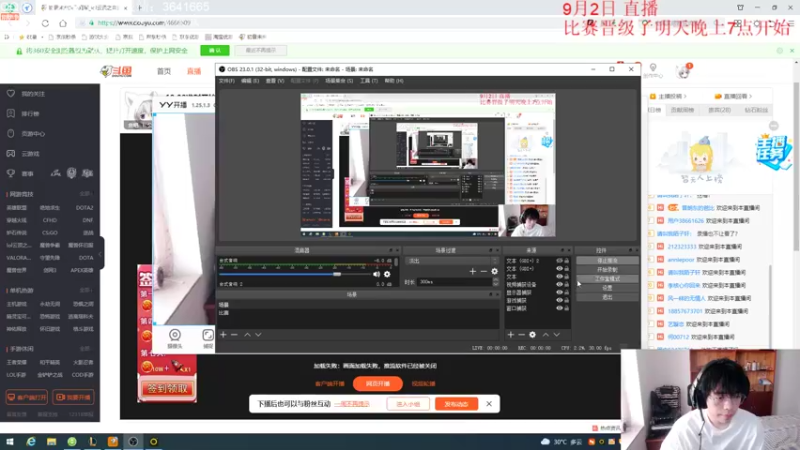The width and height of the screenshot is (800, 450).
Task: Open the 主播任务 badge icon near chat
Action: point(773,153)
